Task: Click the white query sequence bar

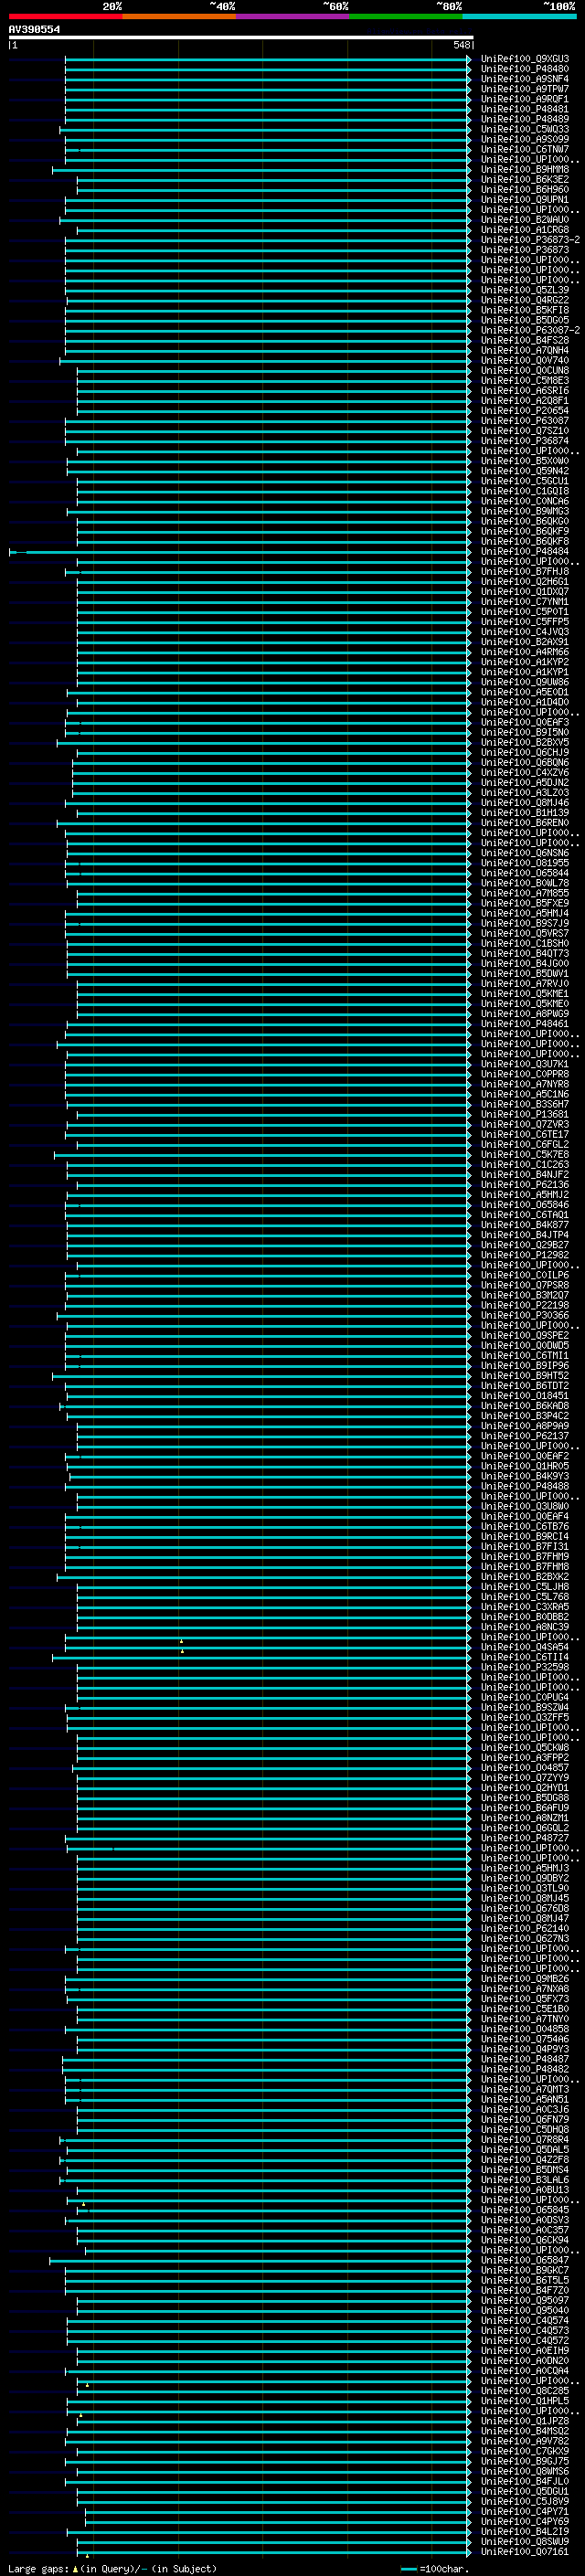Action: 240,38
